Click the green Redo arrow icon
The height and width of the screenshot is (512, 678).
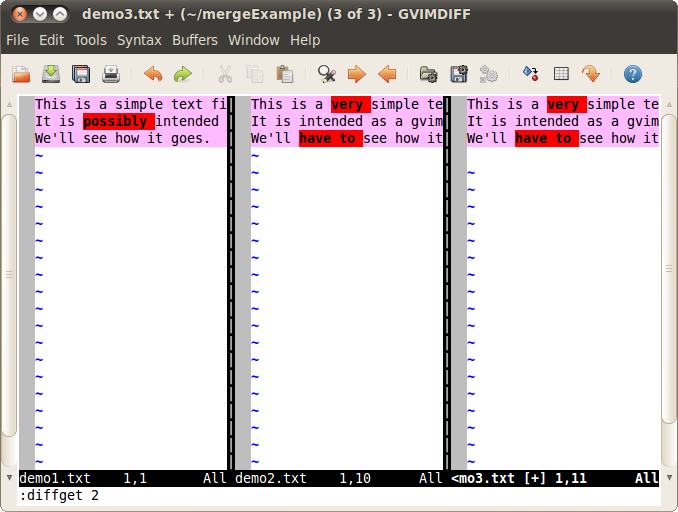183,74
